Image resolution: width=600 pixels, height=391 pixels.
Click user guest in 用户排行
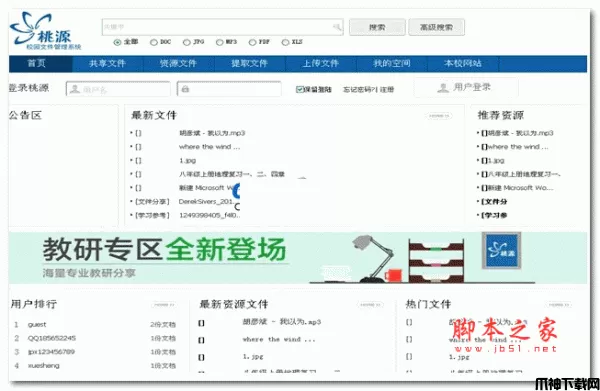point(37,325)
